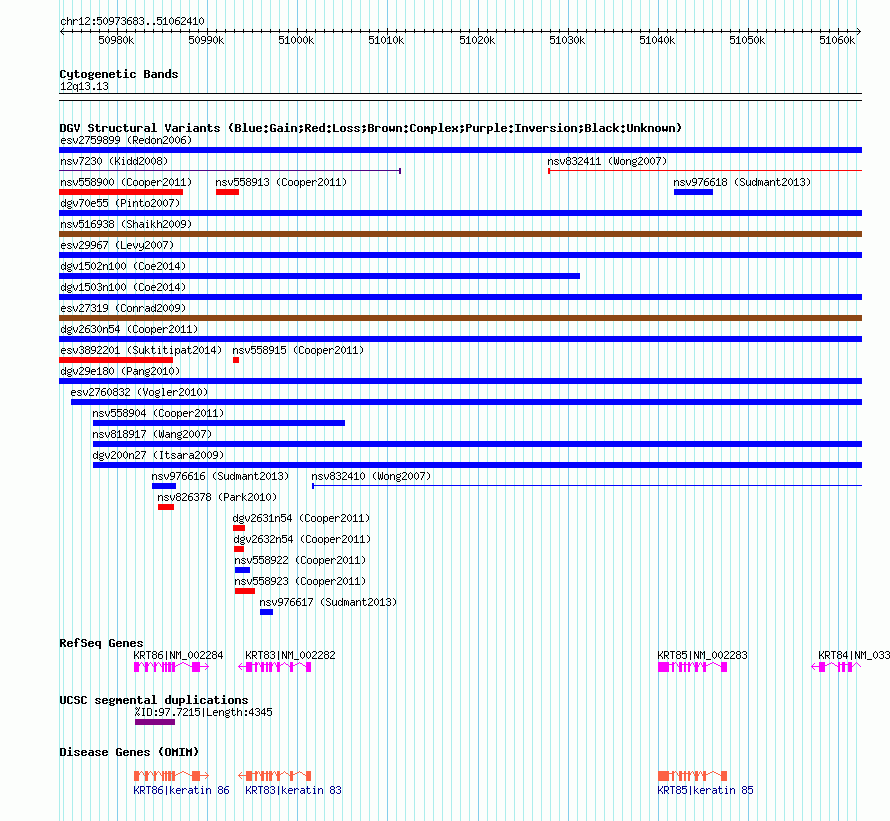The height and width of the screenshot is (821, 890).
Task: Select the UCSC segmental duplications title
Action: pyautogui.click(x=154, y=700)
